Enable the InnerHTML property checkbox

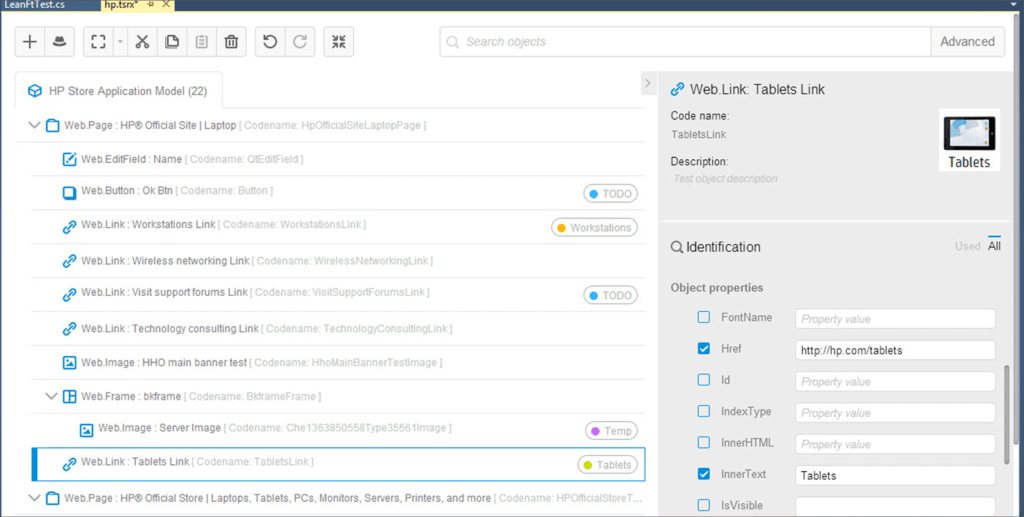tap(703, 443)
